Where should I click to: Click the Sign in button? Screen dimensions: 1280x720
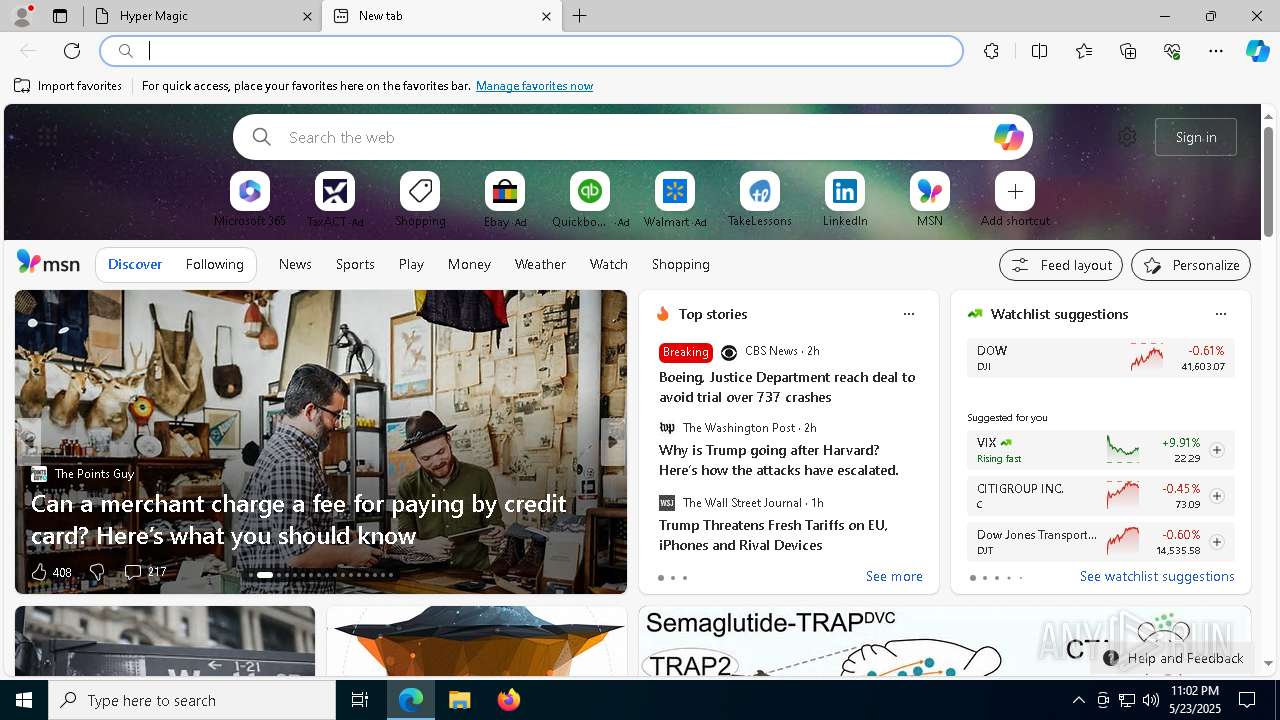point(1196,137)
